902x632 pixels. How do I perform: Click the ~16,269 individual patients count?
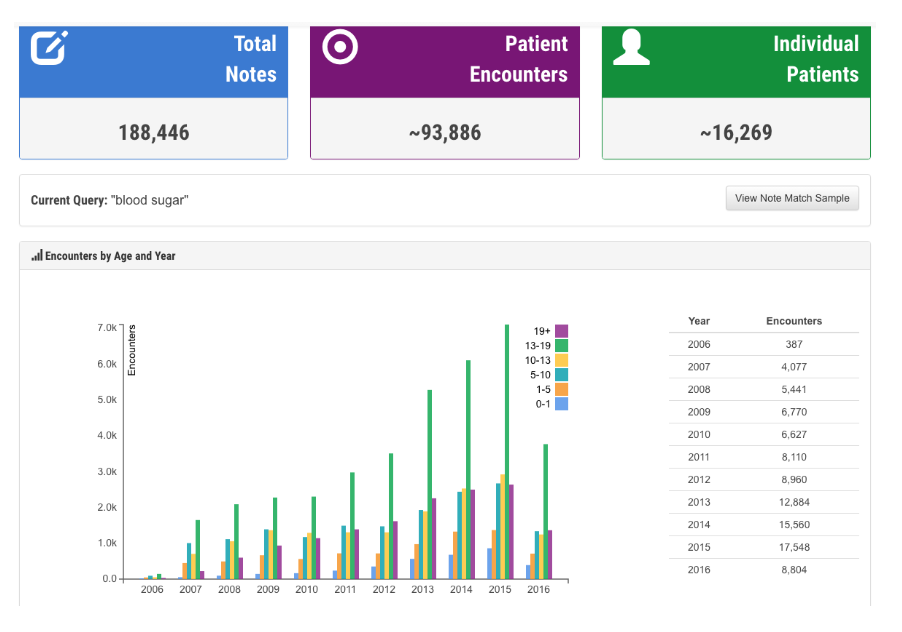(735, 132)
